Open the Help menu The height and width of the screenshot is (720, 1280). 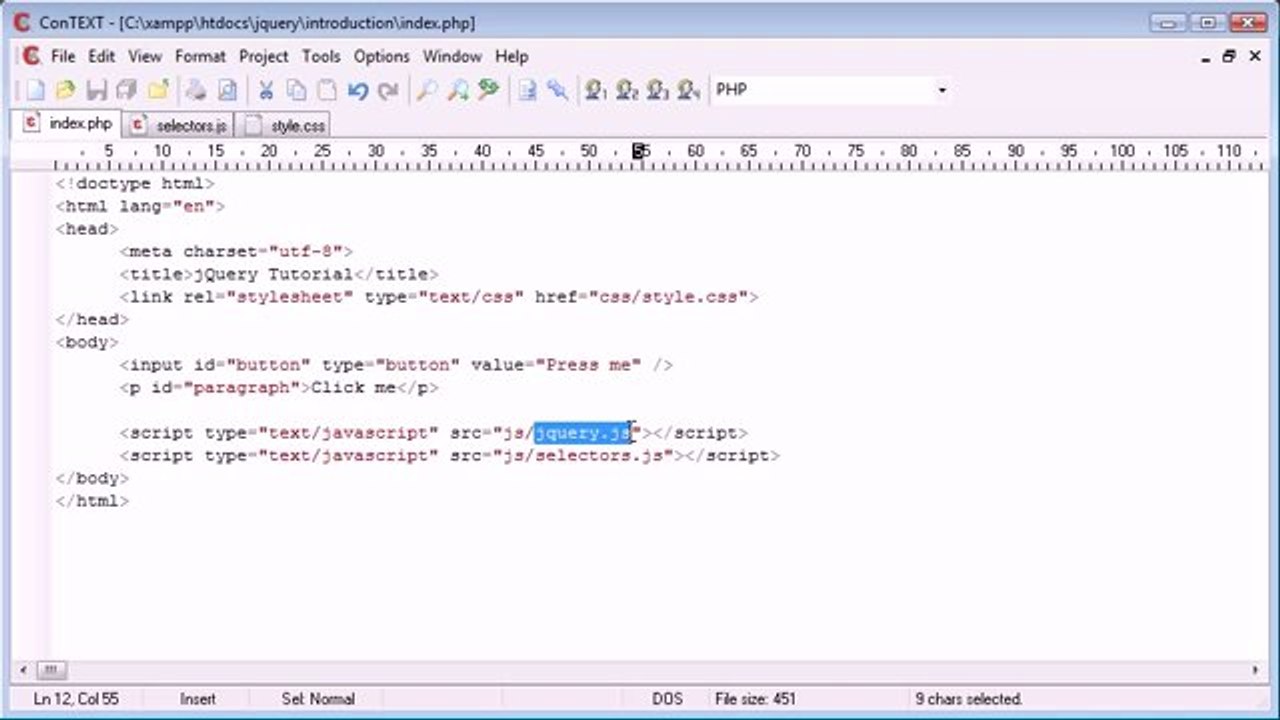tap(512, 56)
